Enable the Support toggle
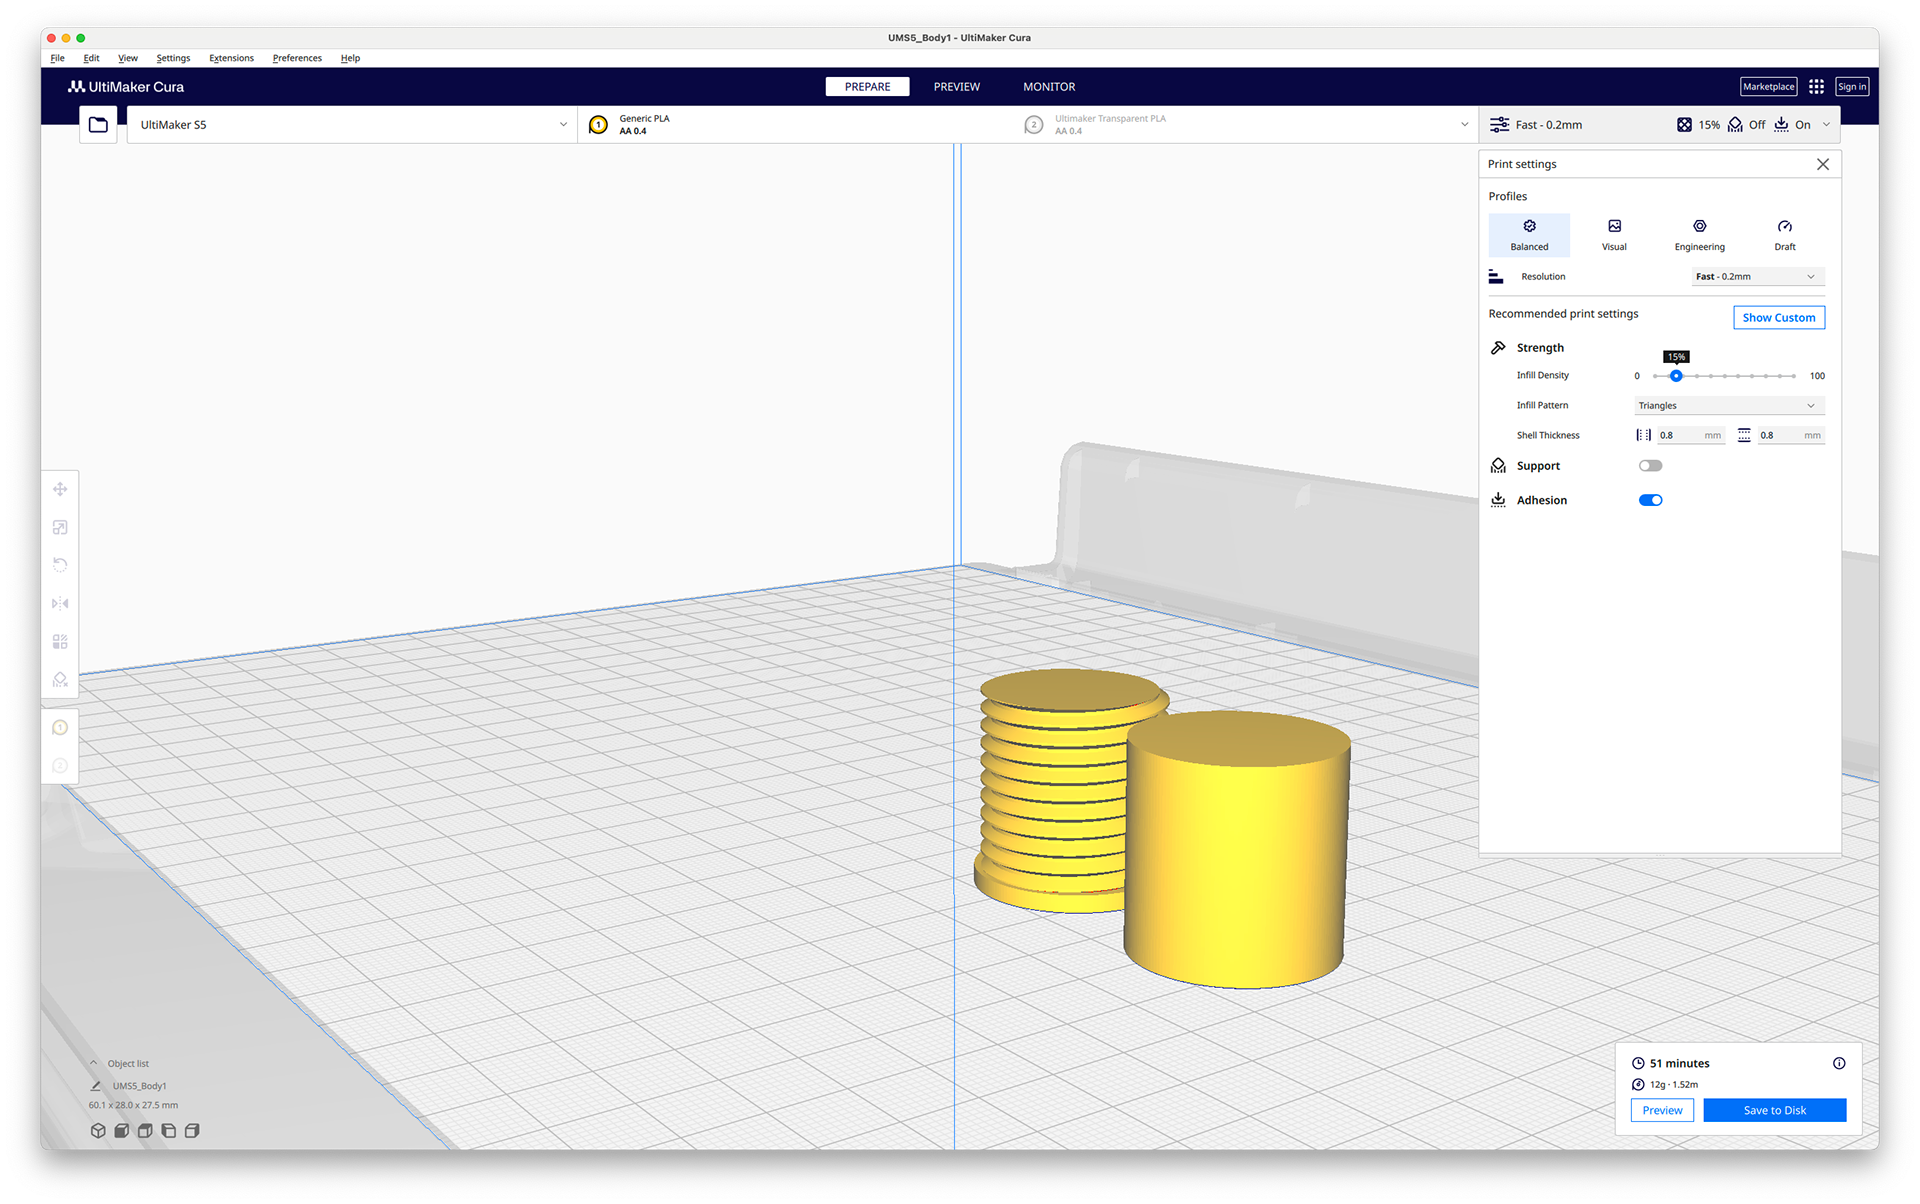1920x1204 pixels. tap(1650, 466)
